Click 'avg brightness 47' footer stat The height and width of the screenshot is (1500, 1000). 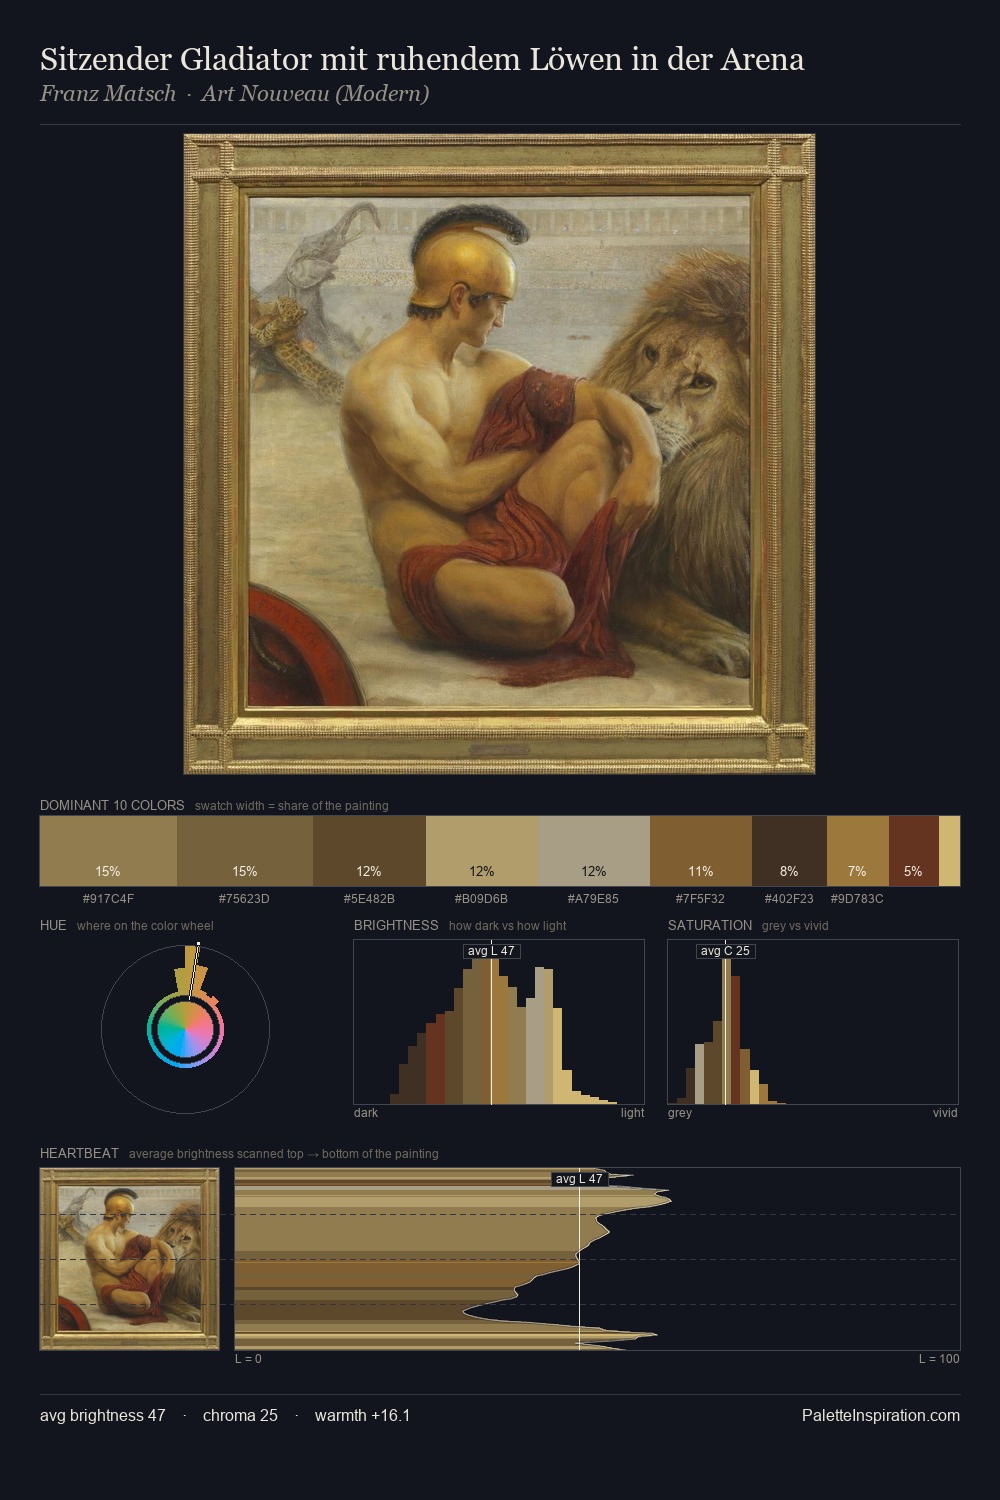point(103,1415)
